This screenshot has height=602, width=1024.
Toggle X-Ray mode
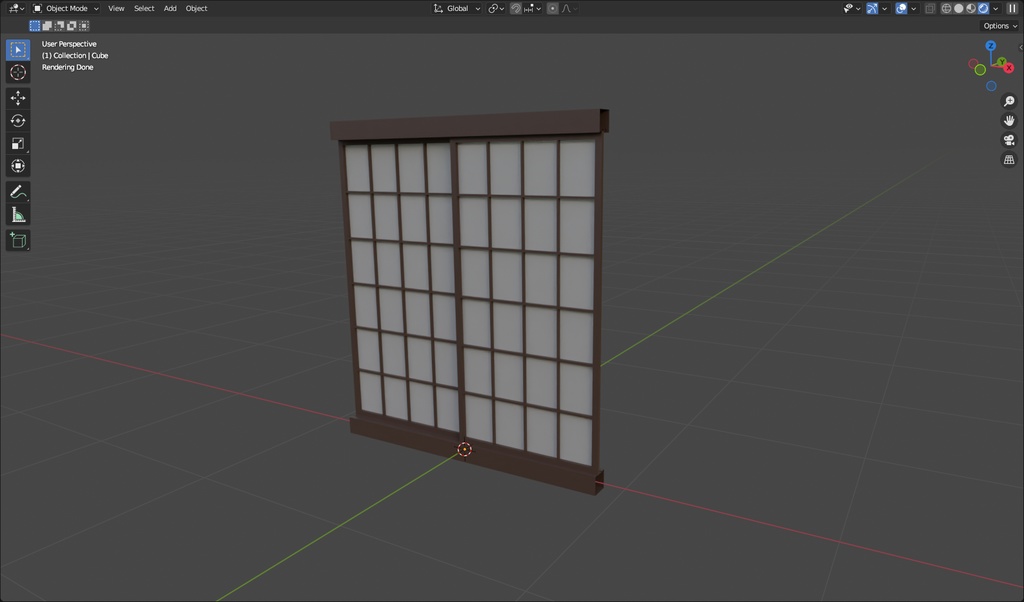point(930,8)
